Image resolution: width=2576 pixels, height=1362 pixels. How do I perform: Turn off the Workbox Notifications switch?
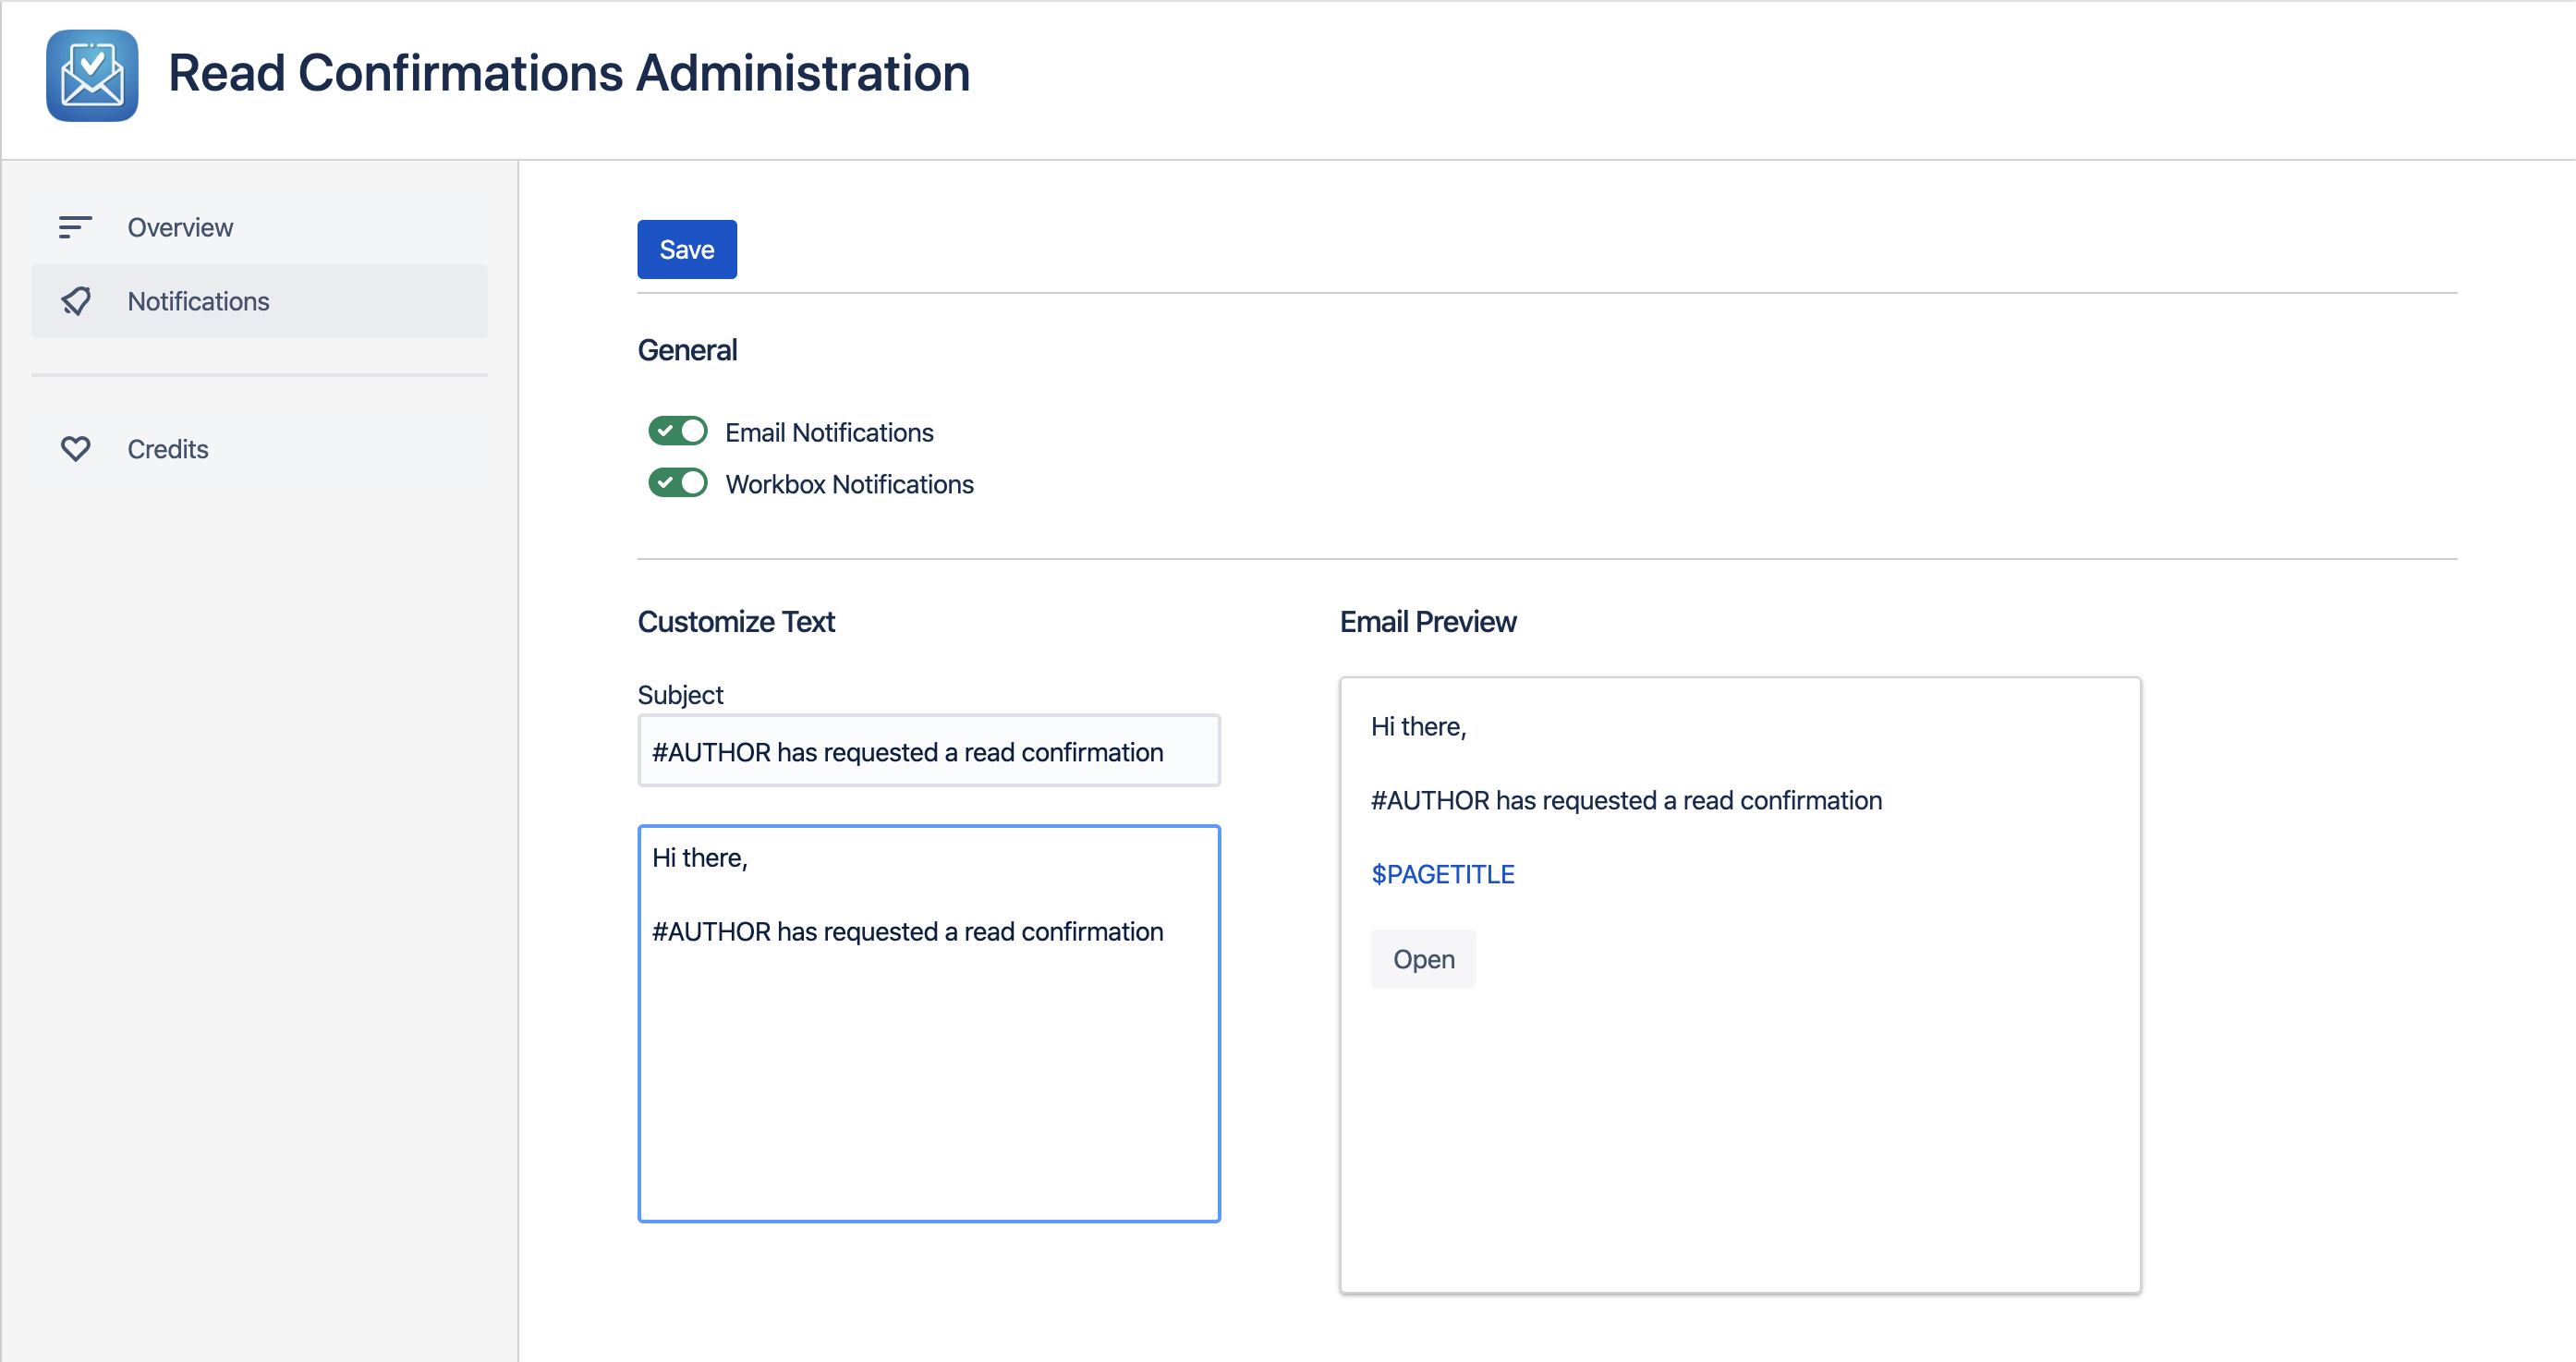coord(678,483)
